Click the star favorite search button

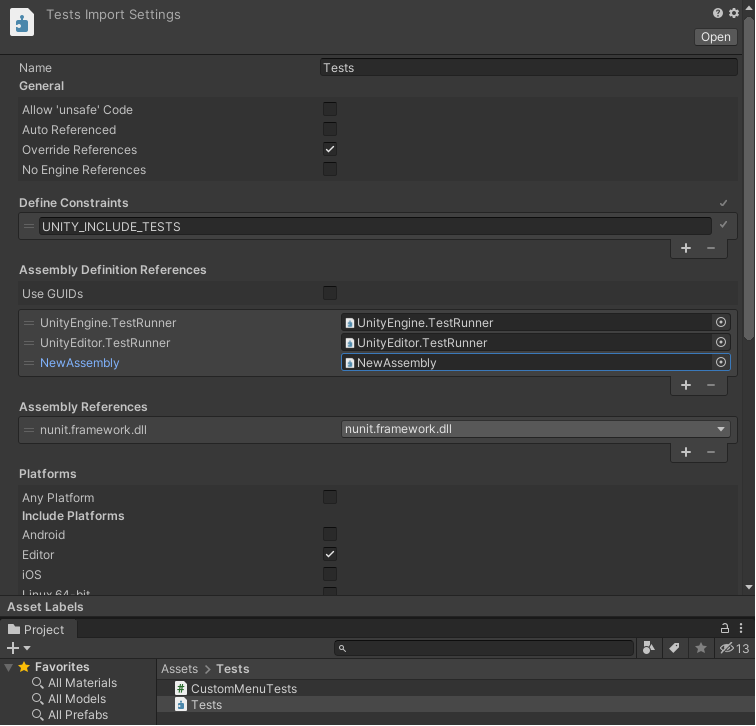(701, 648)
